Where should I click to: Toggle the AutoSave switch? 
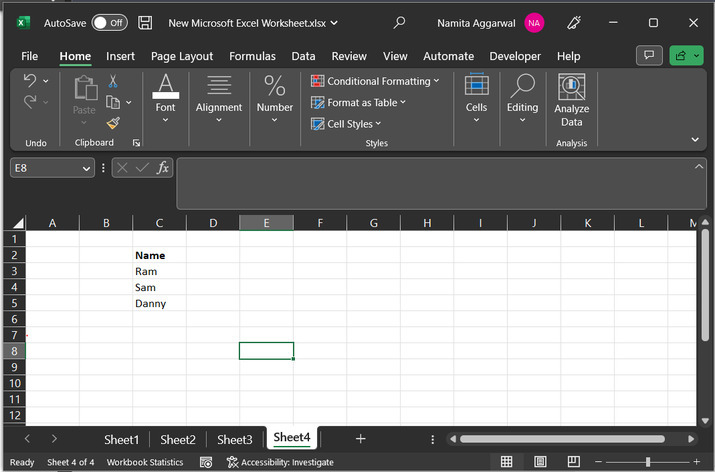pyautogui.click(x=109, y=22)
